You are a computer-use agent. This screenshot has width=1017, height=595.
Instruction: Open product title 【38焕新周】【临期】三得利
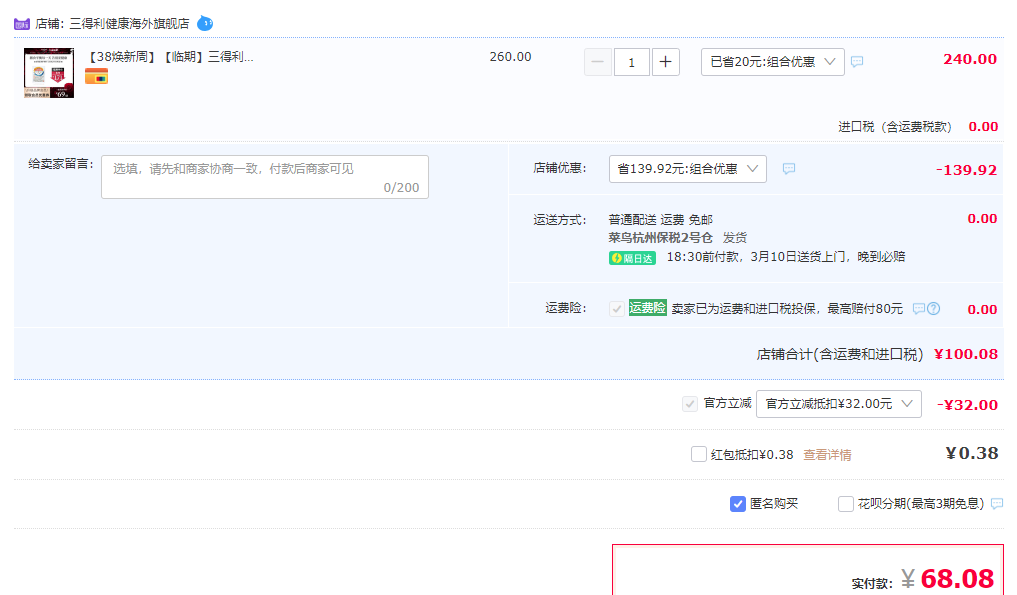click(169, 57)
